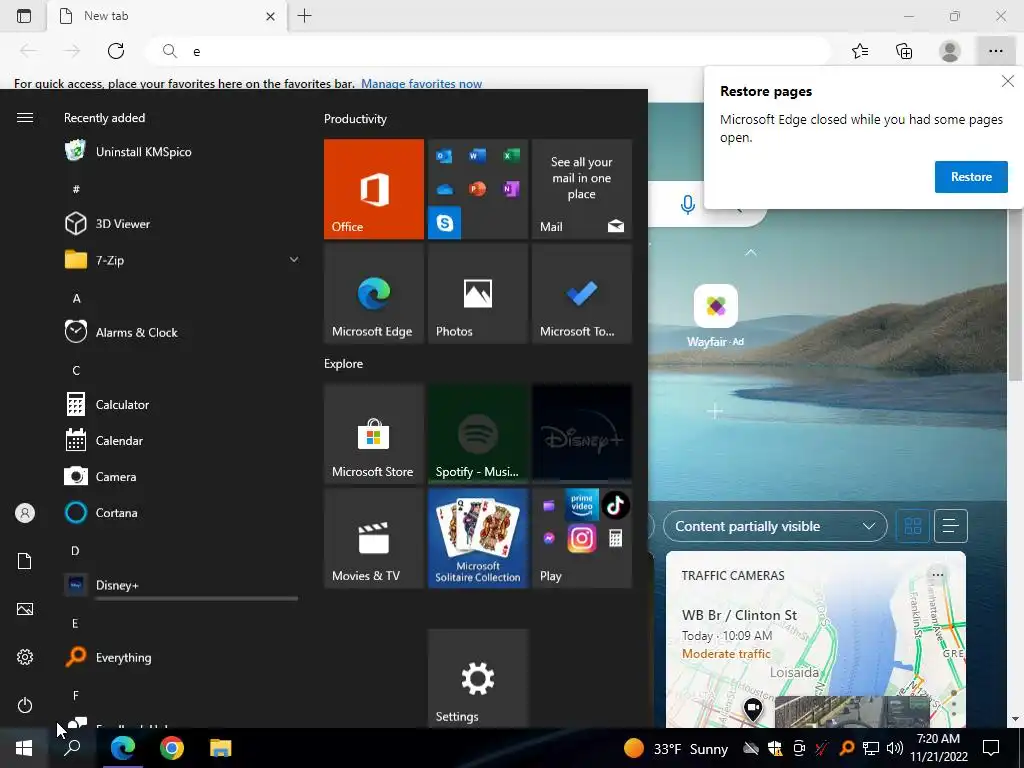1024x768 pixels.
Task: Open Edge Settings and more menu
Action: (x=995, y=51)
